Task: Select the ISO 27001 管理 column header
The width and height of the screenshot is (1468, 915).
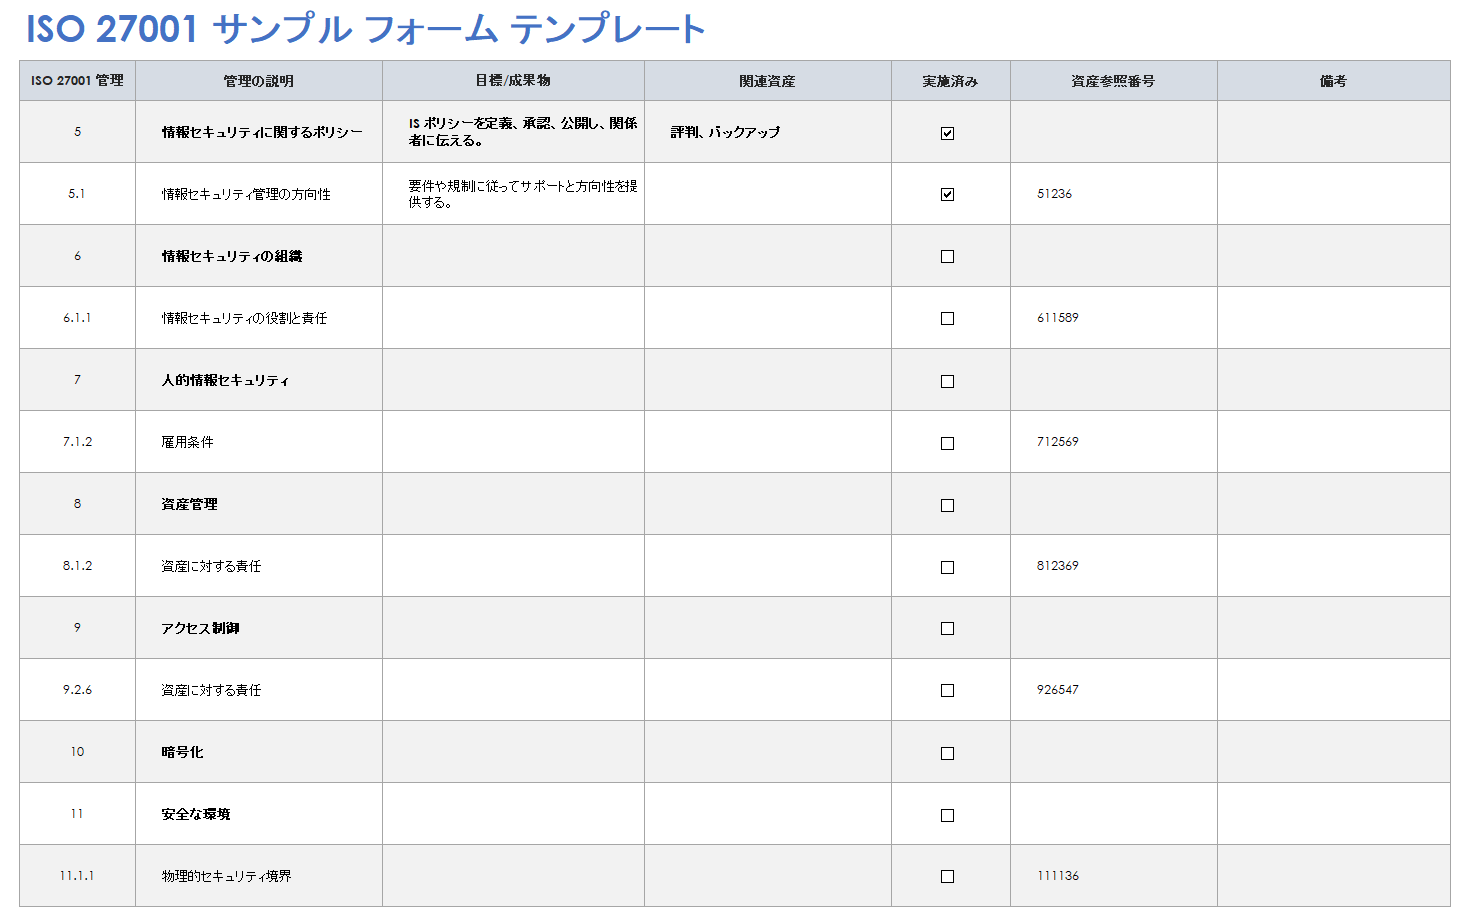Action: (77, 81)
